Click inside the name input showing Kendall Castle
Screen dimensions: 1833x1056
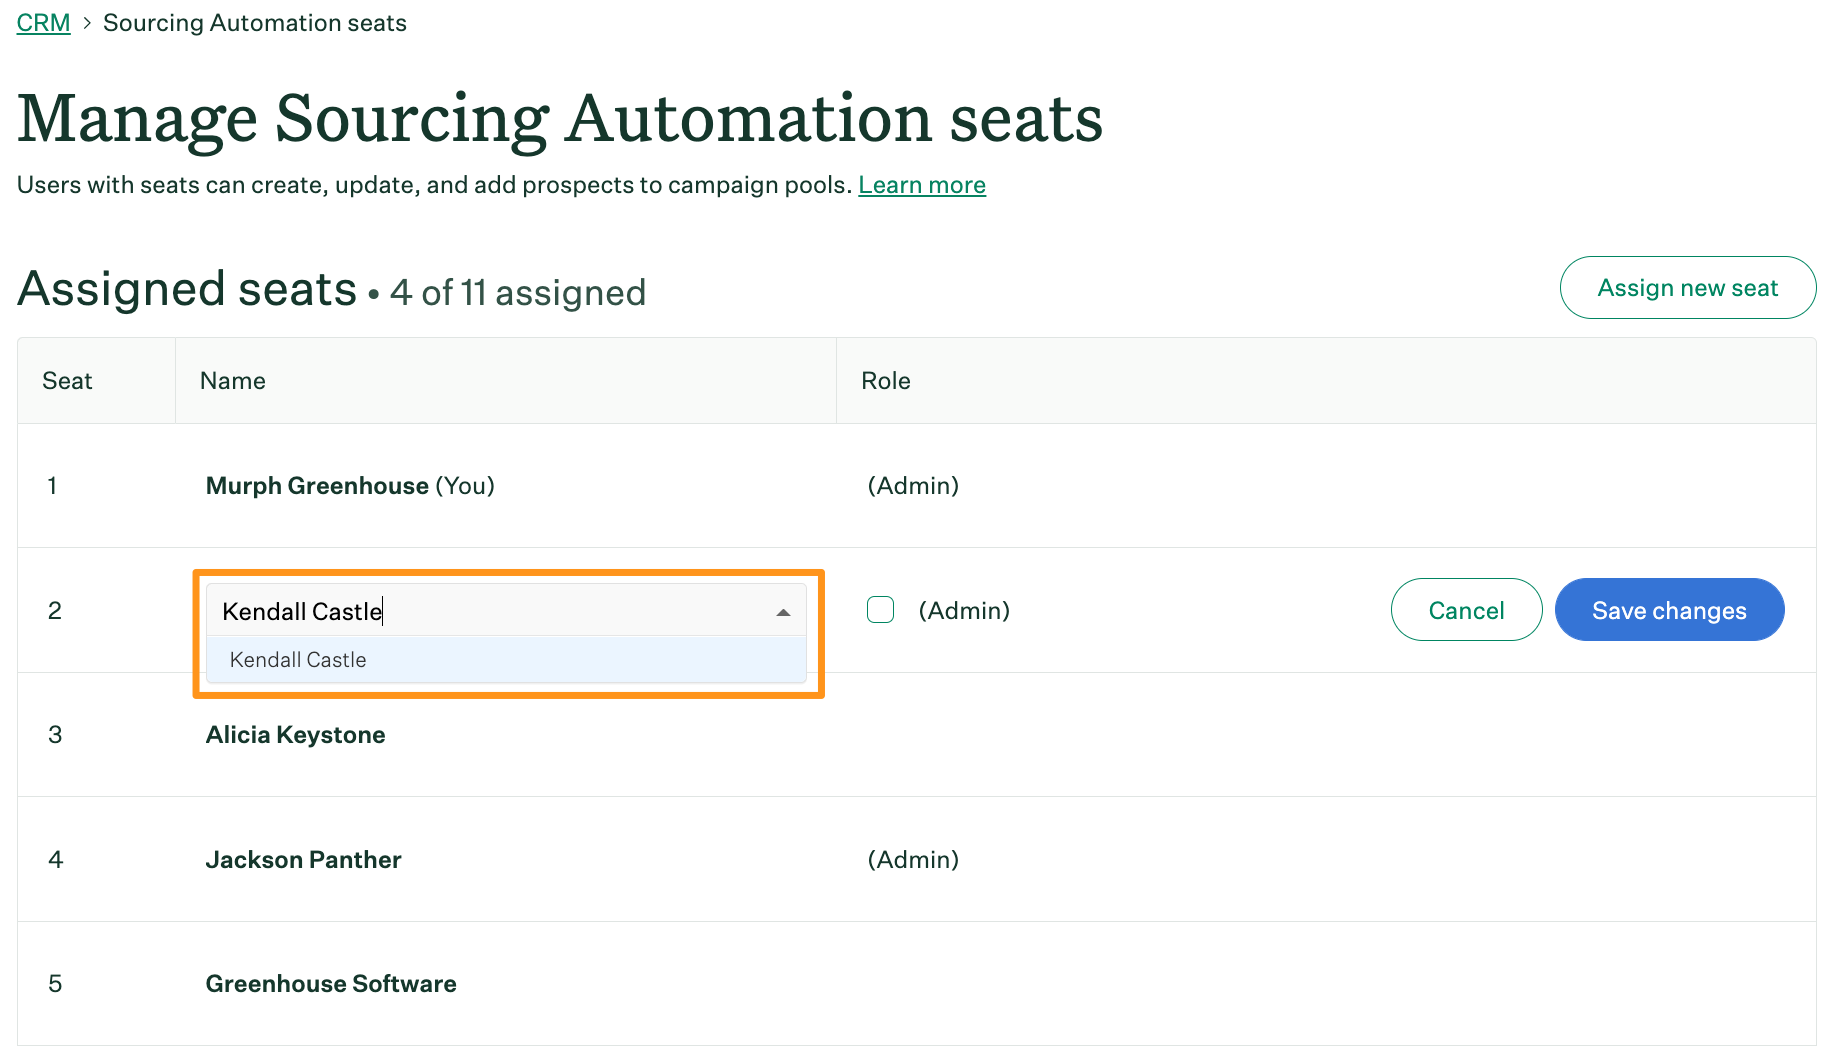tap(450, 610)
